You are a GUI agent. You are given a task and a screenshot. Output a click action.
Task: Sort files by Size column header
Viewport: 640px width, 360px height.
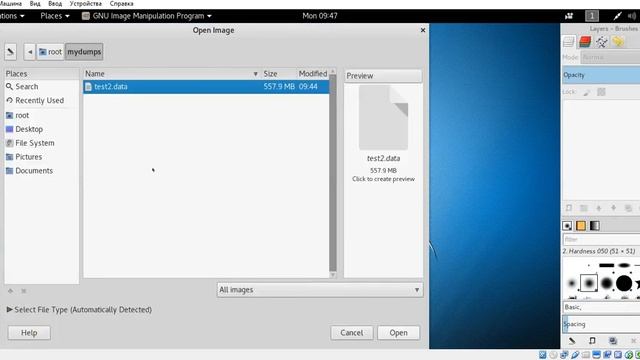(x=278, y=74)
